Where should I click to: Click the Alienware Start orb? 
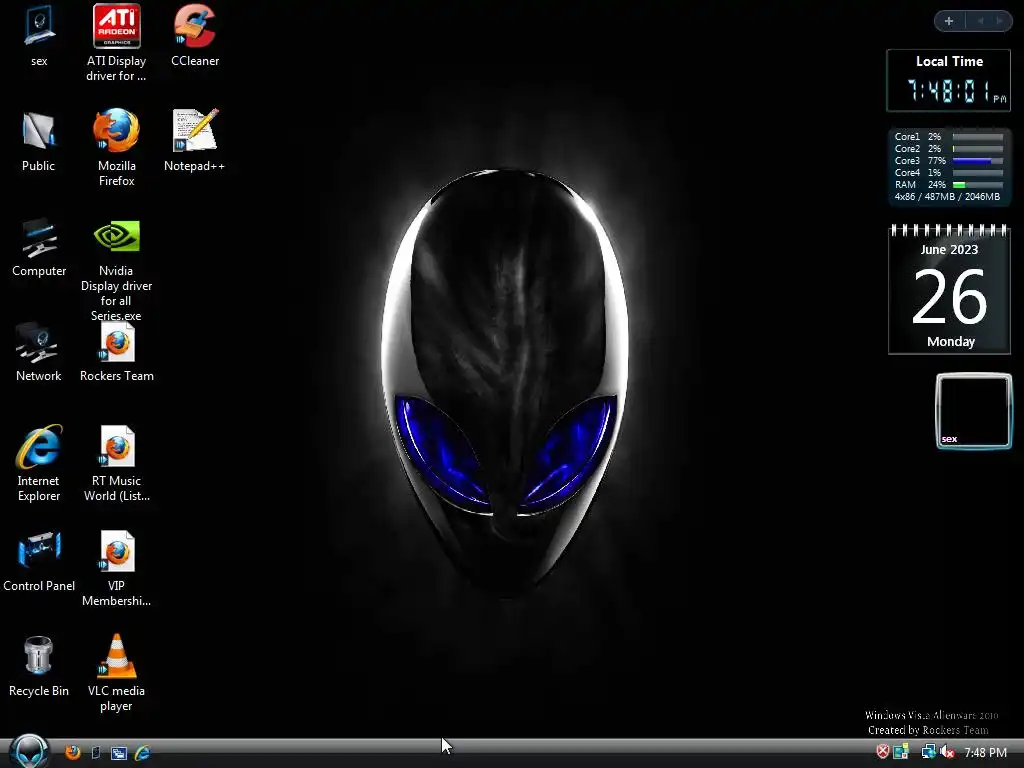pos(29,752)
